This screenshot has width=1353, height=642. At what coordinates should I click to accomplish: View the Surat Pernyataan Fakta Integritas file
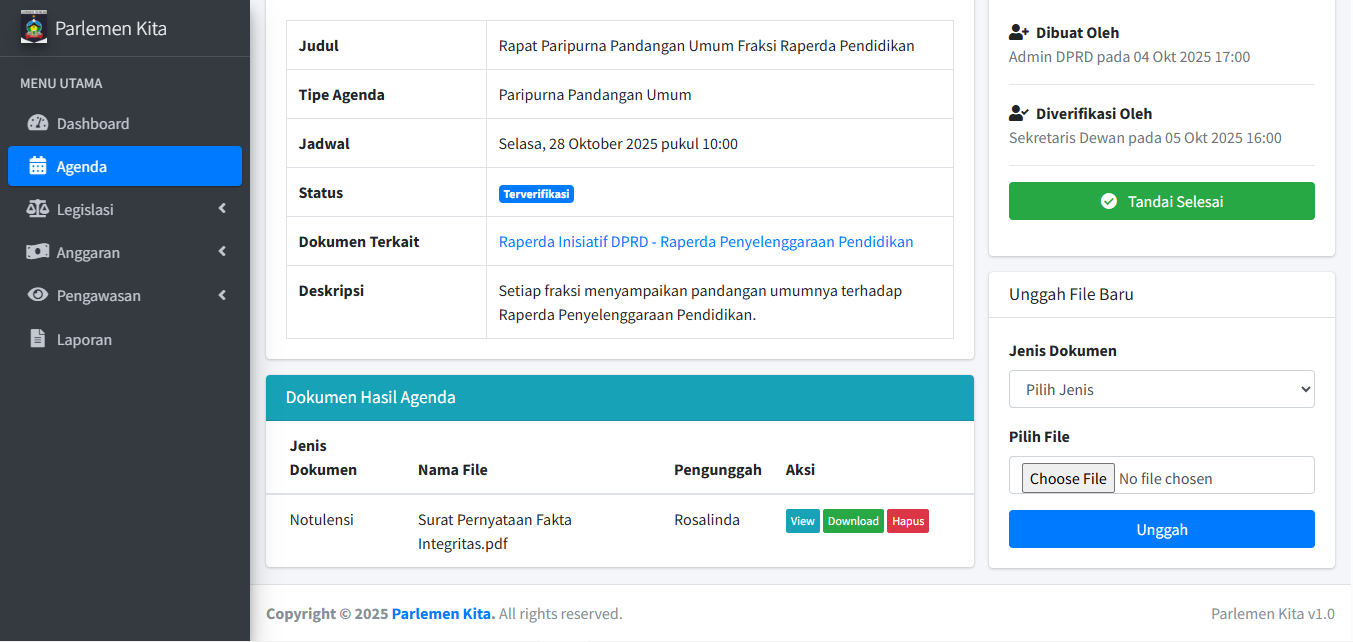tap(802, 521)
